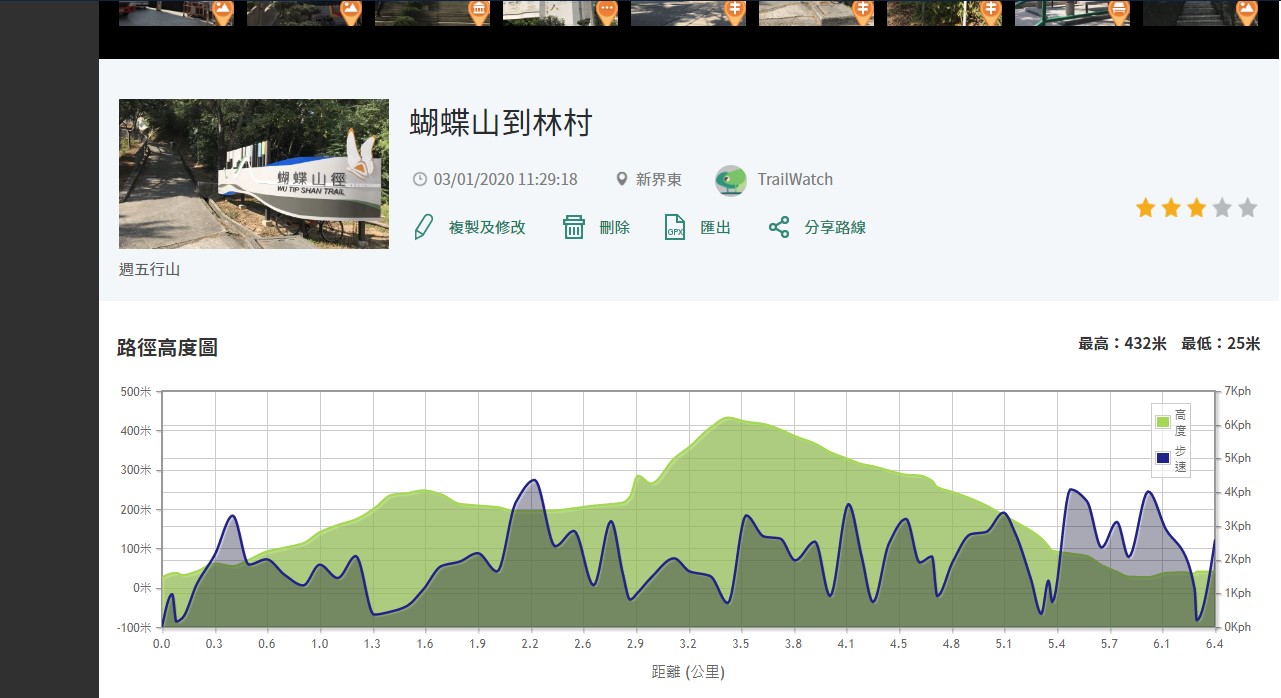The height and width of the screenshot is (698, 1281).
Task: Open the first photo thumbnail in top strip
Action: pyautogui.click(x=176, y=12)
